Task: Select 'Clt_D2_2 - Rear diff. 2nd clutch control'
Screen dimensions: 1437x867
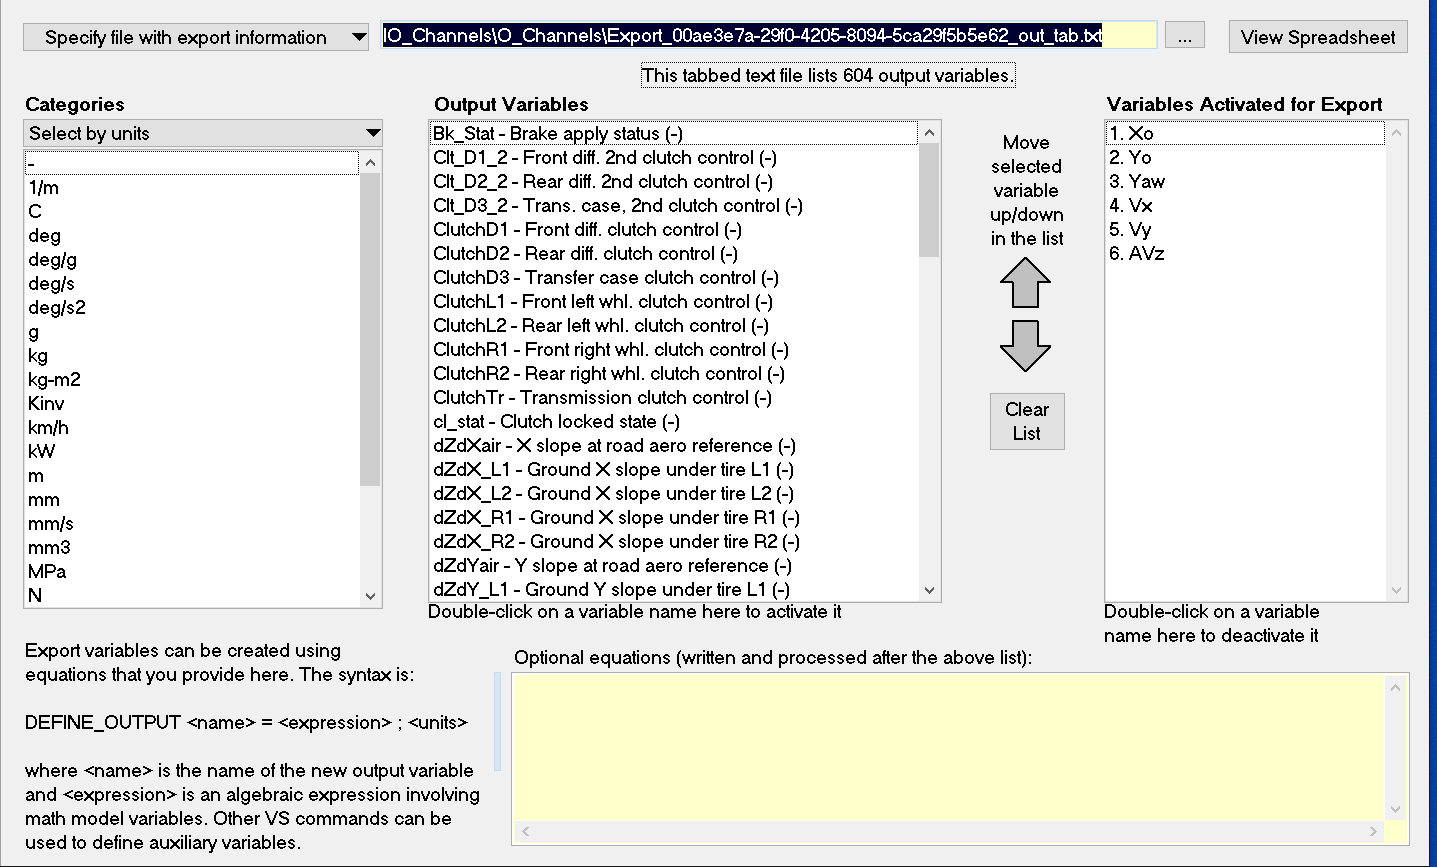Action: coord(674,181)
